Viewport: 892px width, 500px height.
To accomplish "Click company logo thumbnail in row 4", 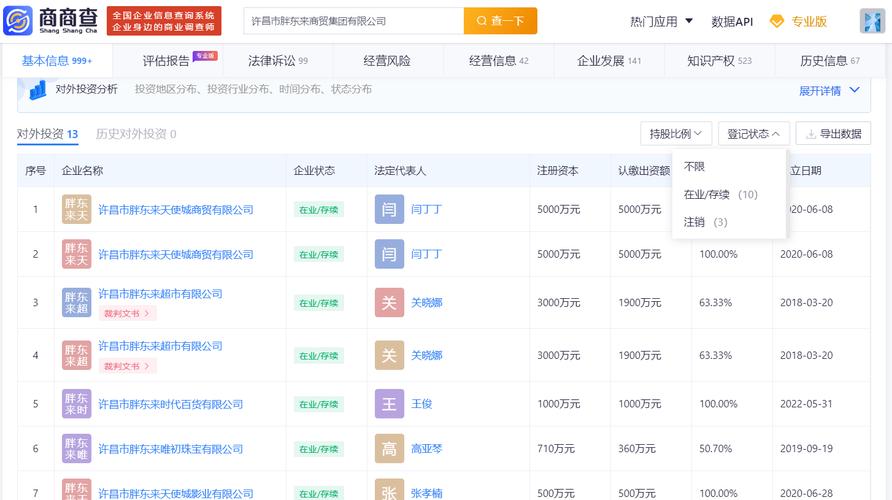I will [x=76, y=355].
